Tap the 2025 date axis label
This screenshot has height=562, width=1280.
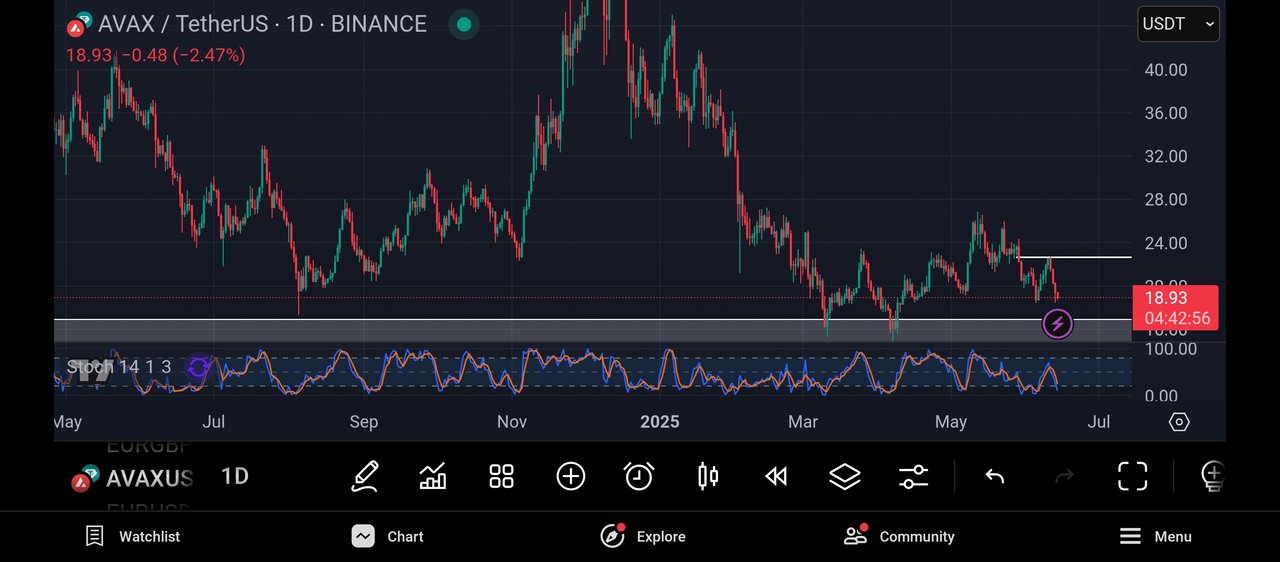(659, 422)
